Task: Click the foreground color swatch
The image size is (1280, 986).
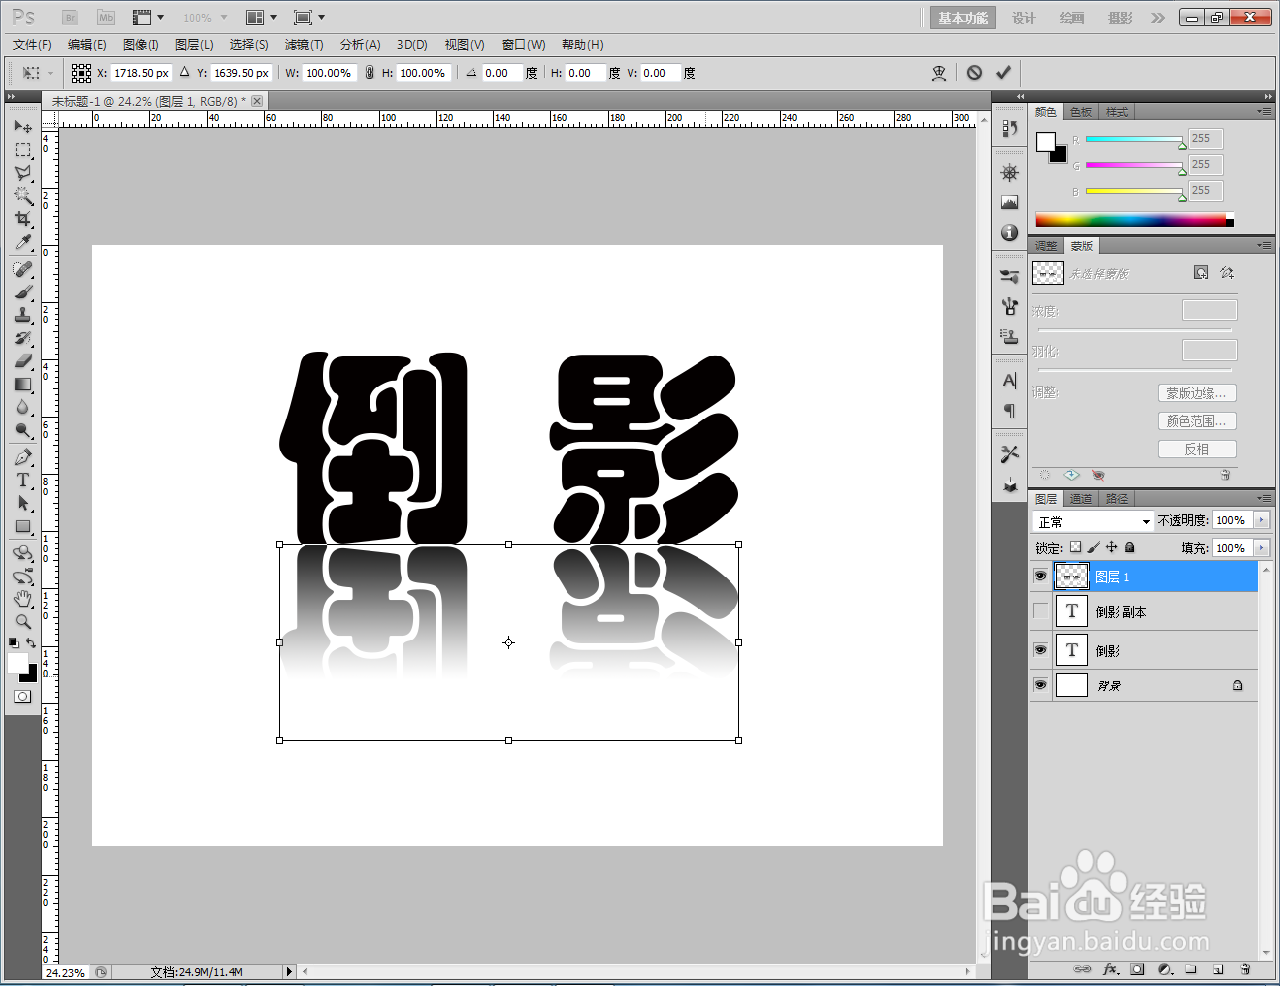Action: [x=16, y=662]
